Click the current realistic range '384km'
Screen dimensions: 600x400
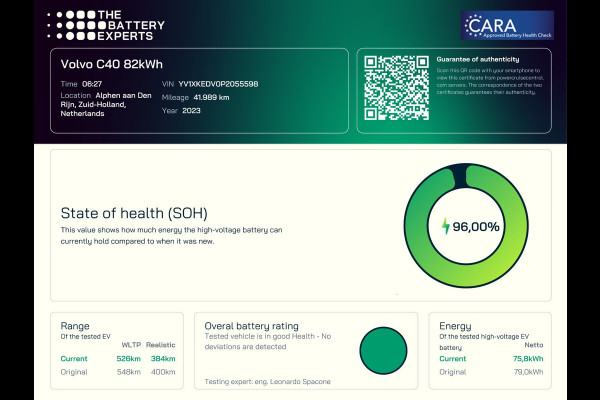coord(163,359)
